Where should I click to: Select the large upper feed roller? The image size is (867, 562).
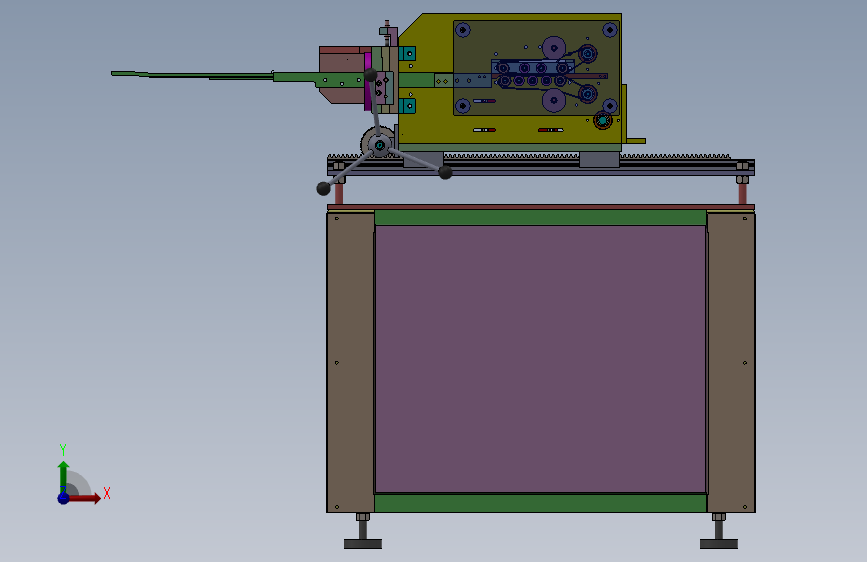pos(553,48)
